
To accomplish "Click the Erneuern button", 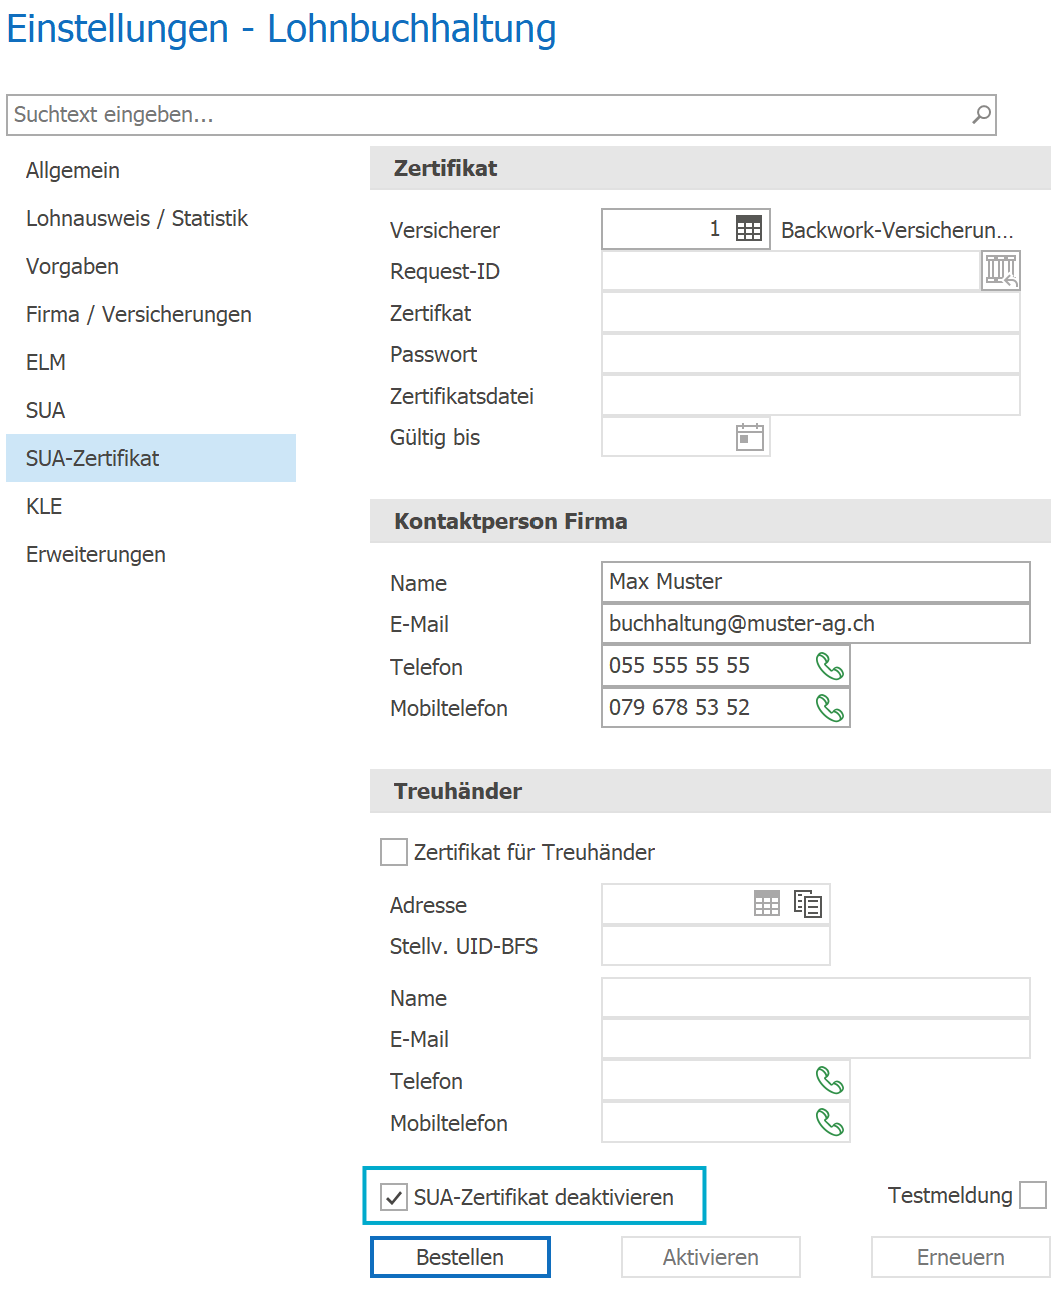I will click(x=961, y=1257).
